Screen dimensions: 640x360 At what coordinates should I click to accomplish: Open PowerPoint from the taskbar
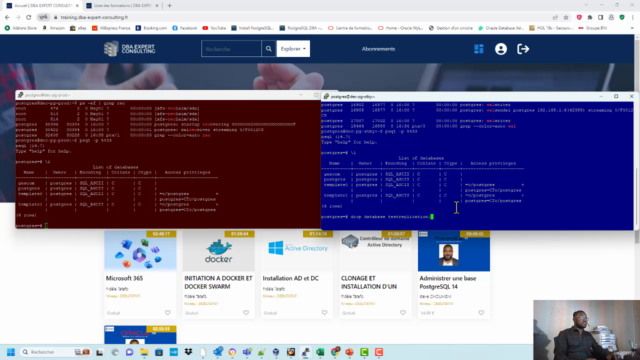pyautogui.click(x=349, y=352)
